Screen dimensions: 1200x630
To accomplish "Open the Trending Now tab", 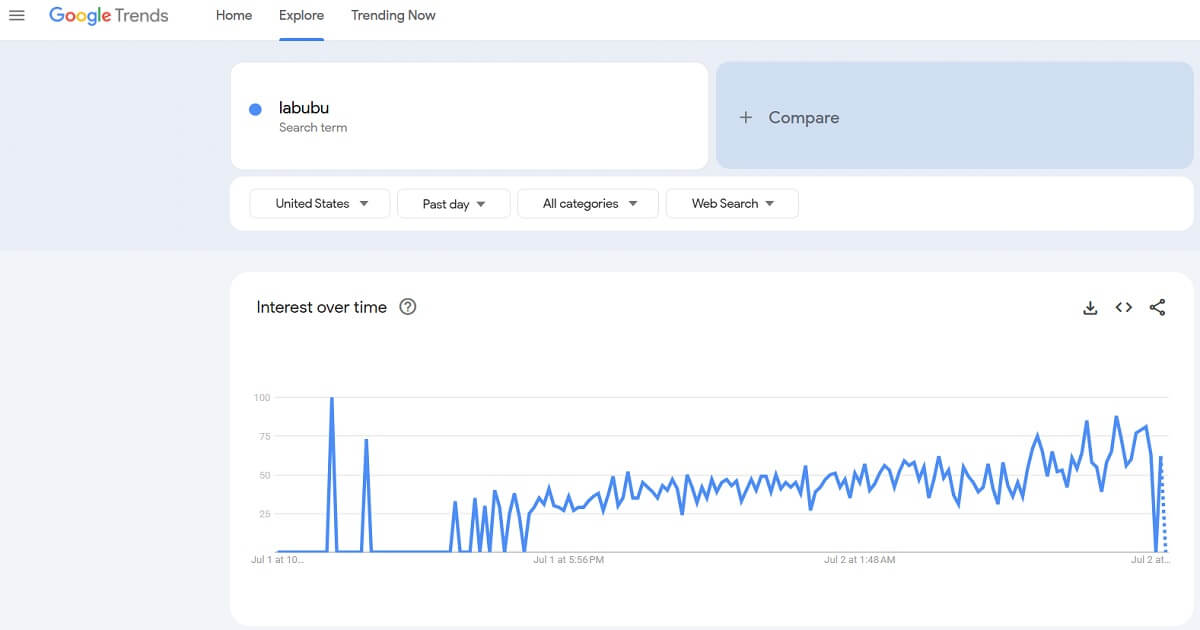I will pos(393,15).
